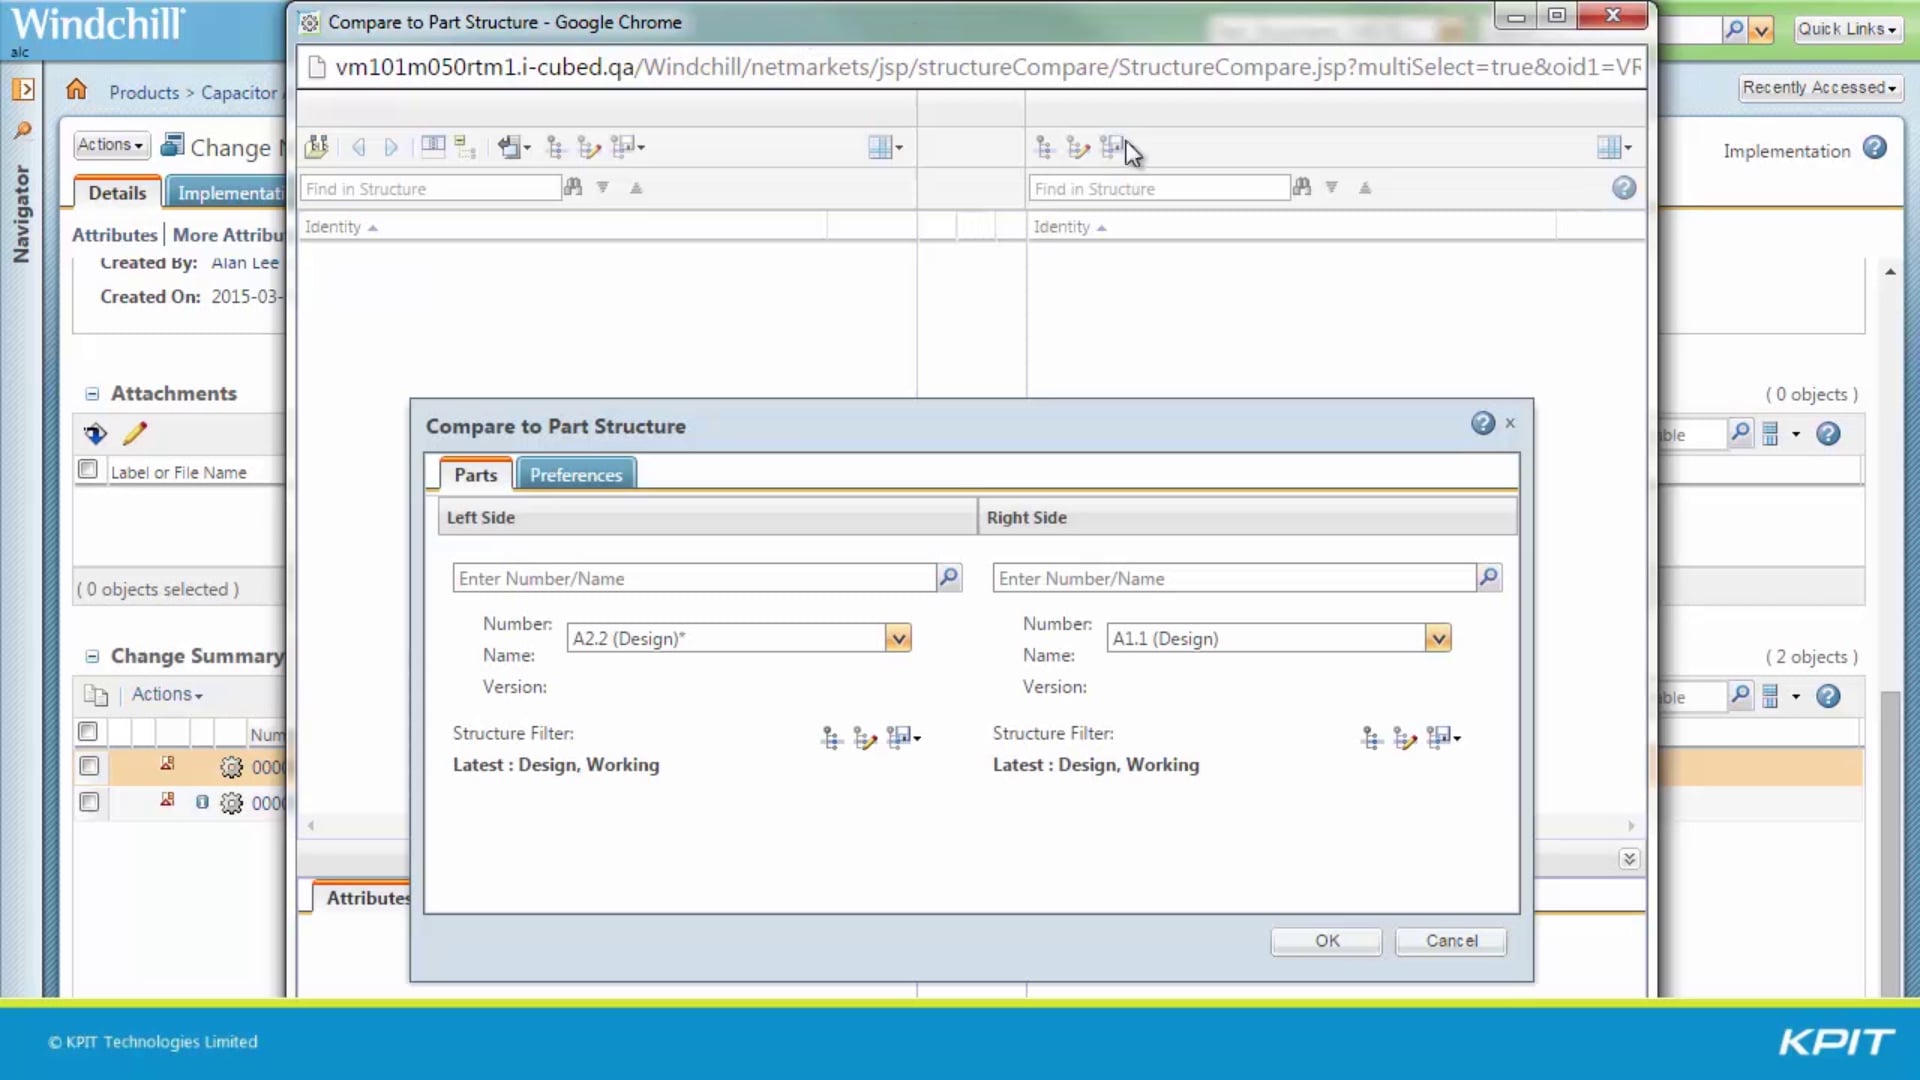Open the Details tab

[x=117, y=193]
